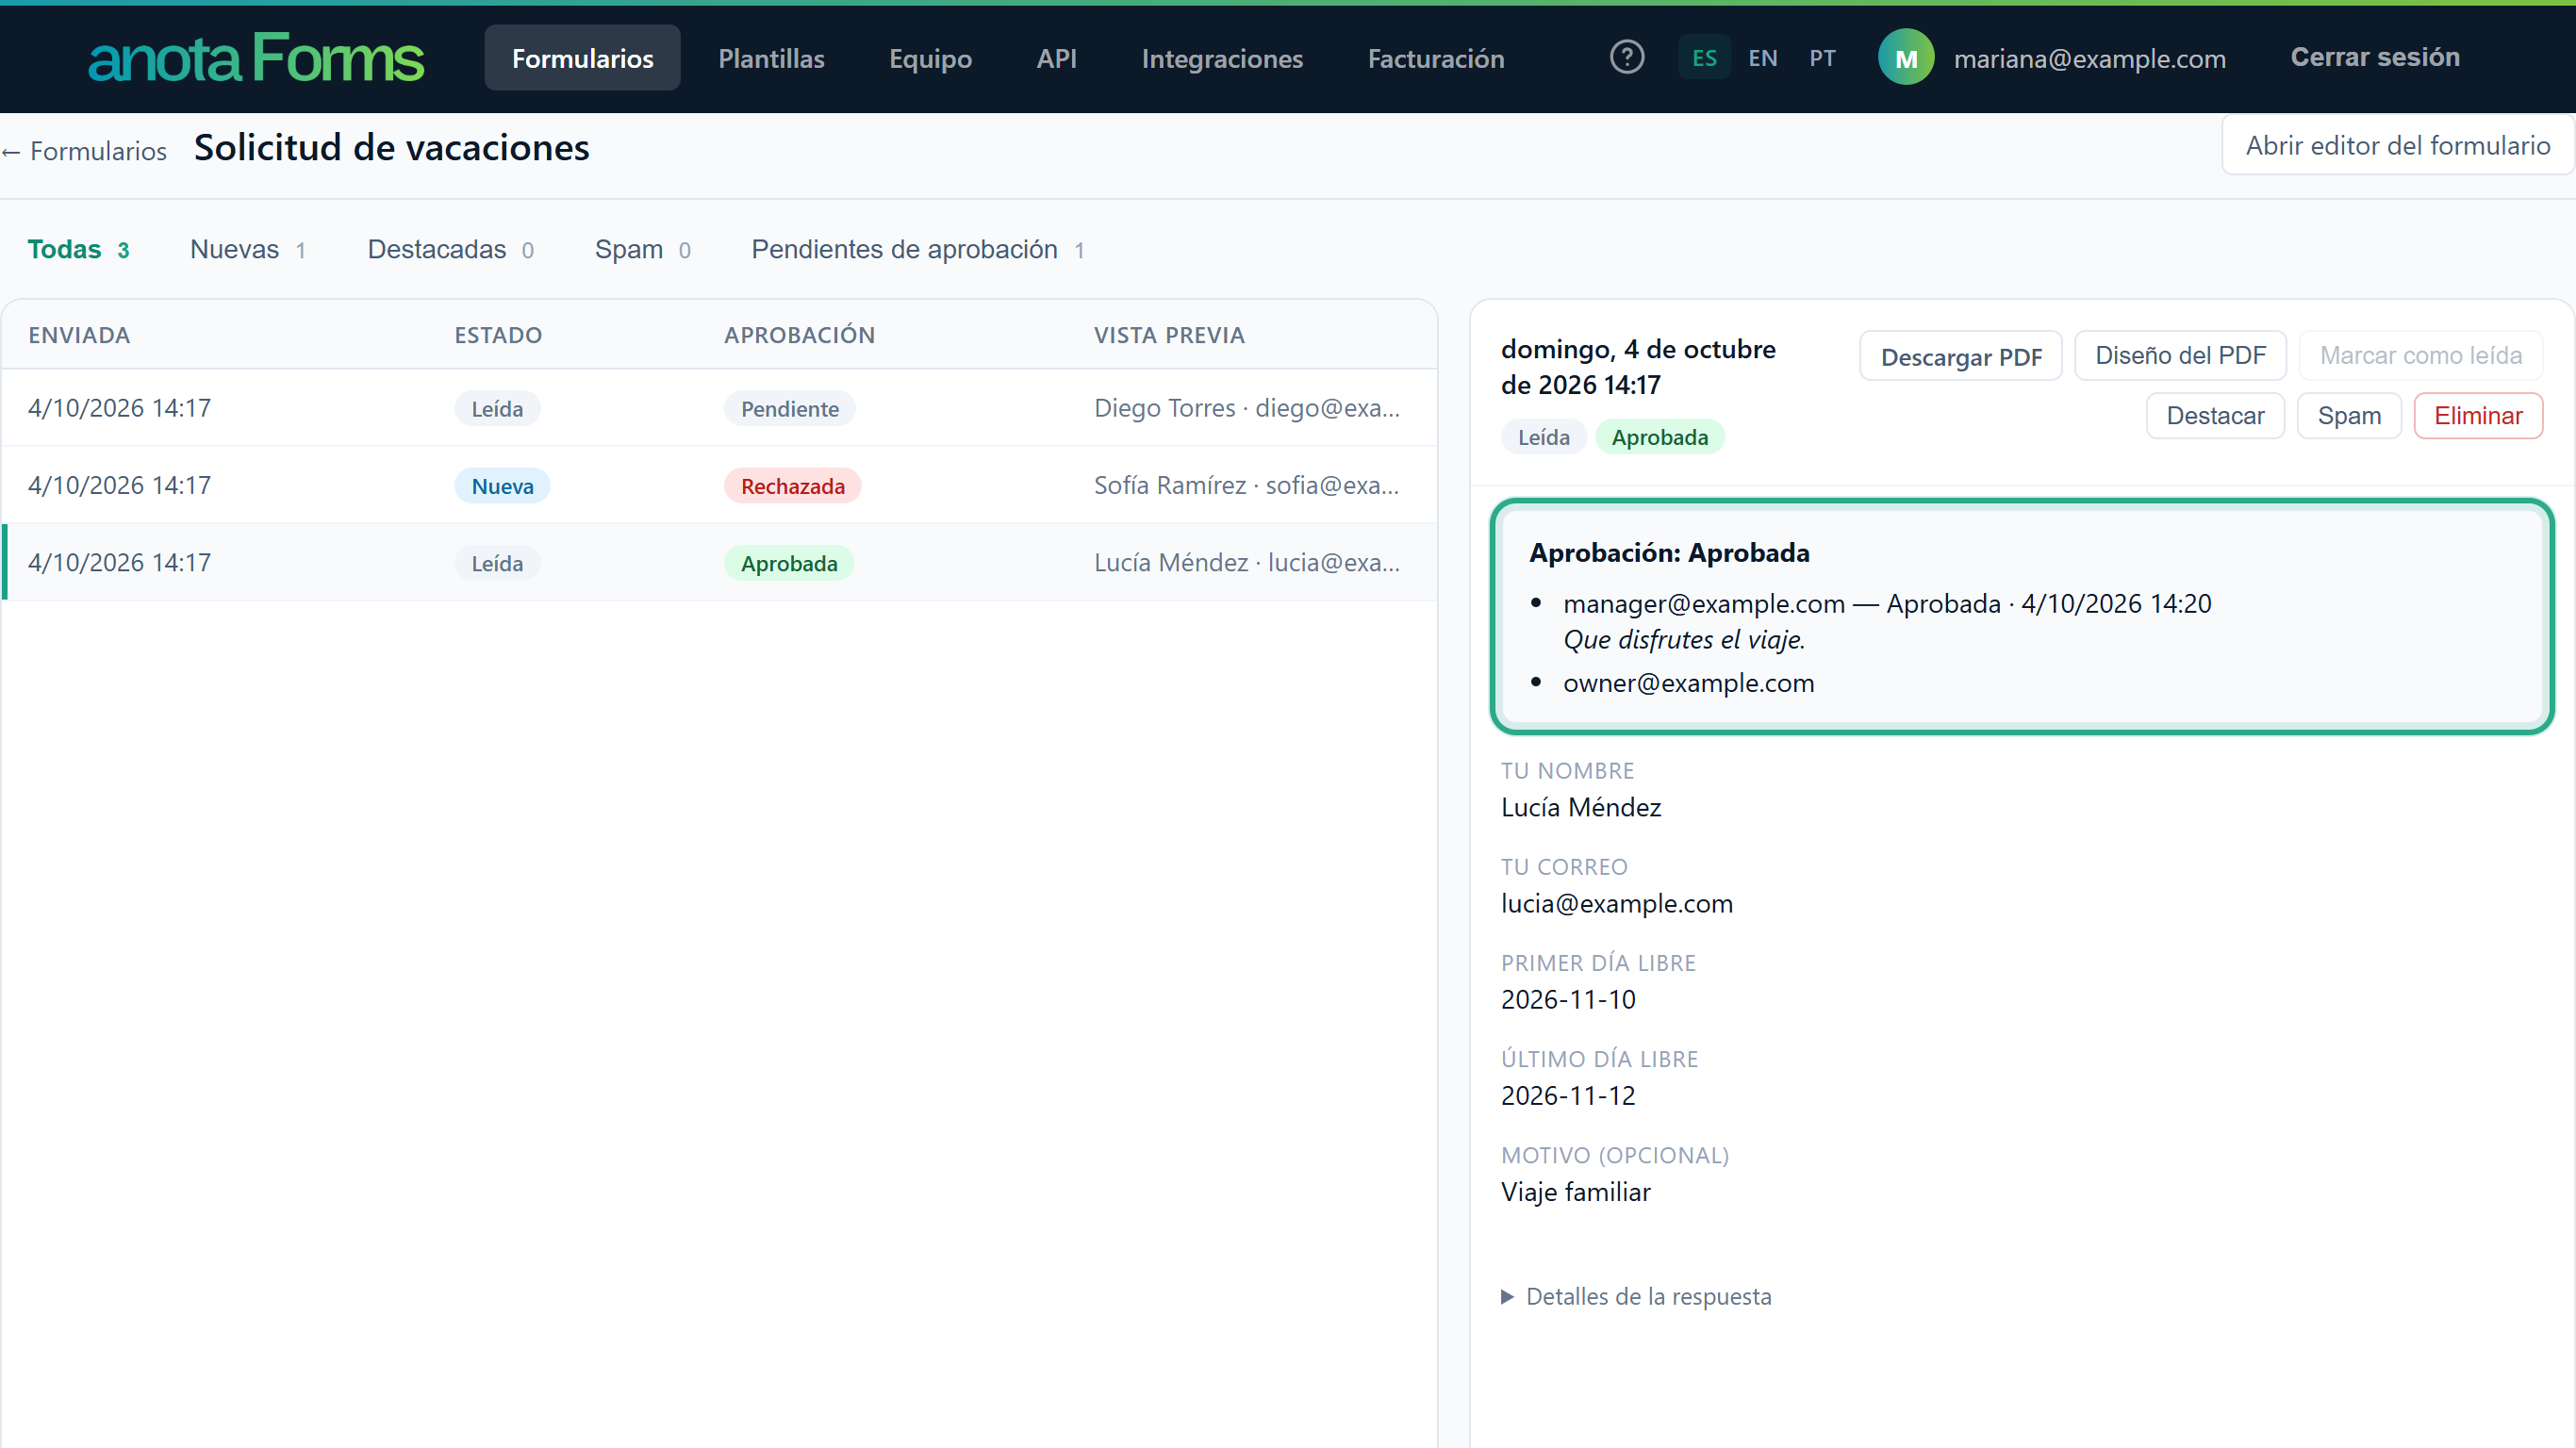Click the red Eliminar button
The width and height of the screenshot is (2576, 1448).
2478,416
